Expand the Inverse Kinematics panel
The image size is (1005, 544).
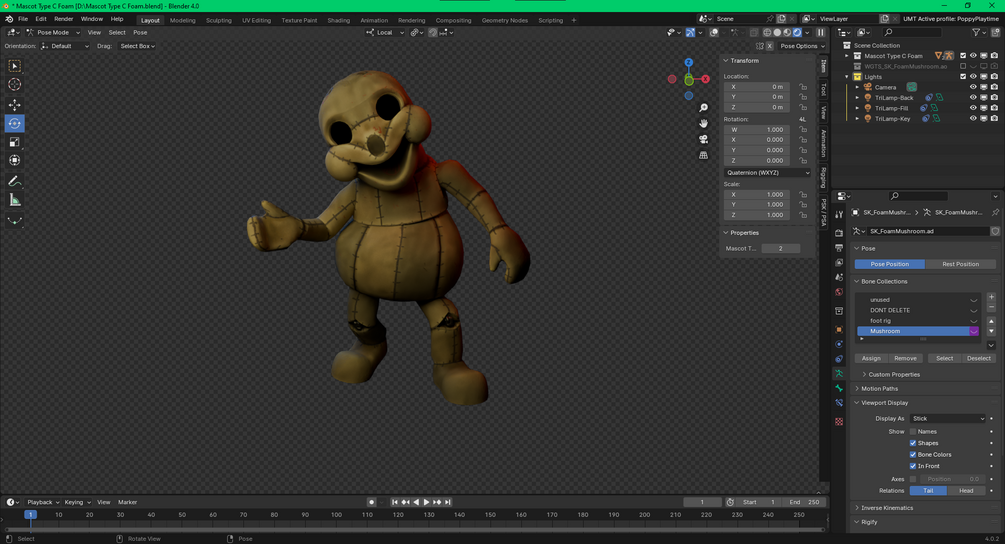click(887, 508)
